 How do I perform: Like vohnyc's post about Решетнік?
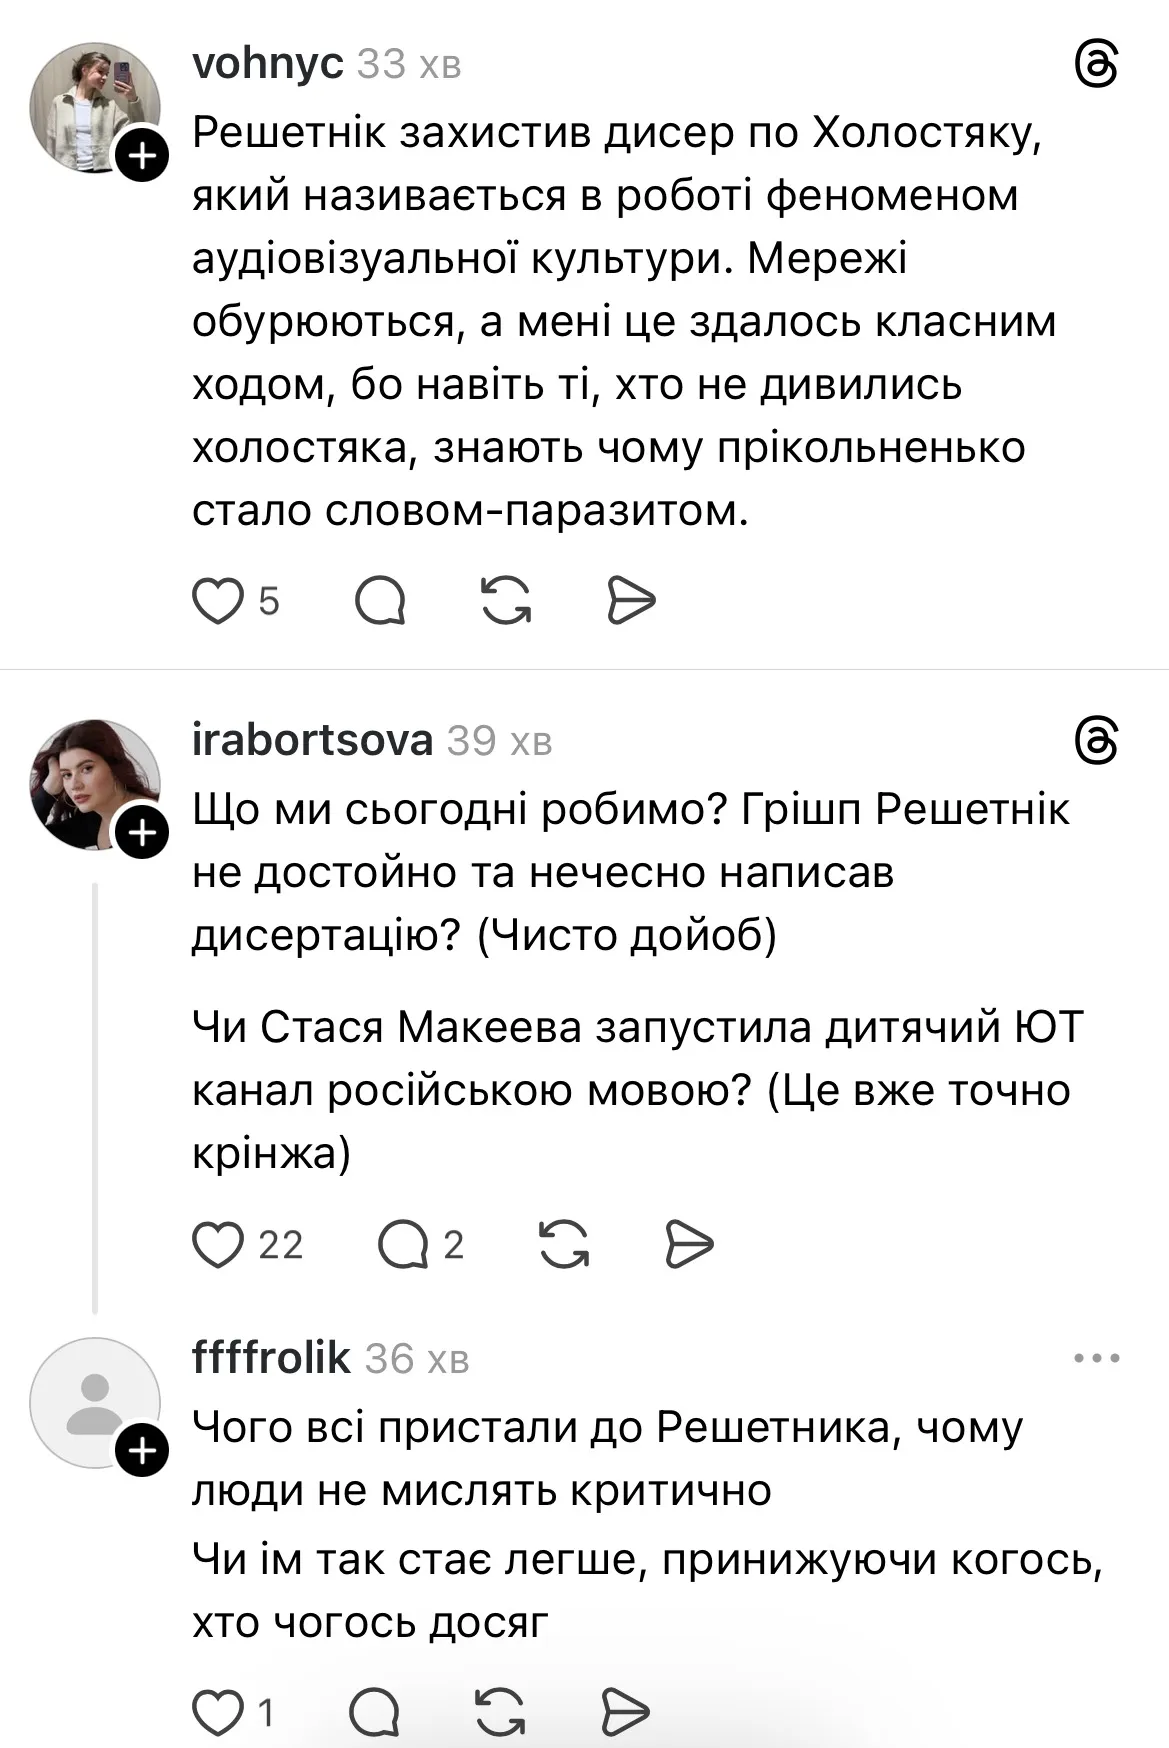(x=219, y=598)
